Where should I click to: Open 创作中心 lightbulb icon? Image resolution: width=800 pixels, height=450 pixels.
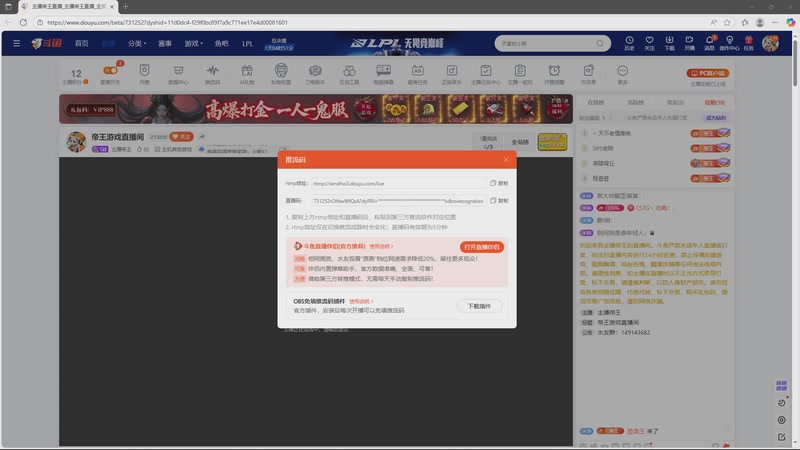pos(729,43)
